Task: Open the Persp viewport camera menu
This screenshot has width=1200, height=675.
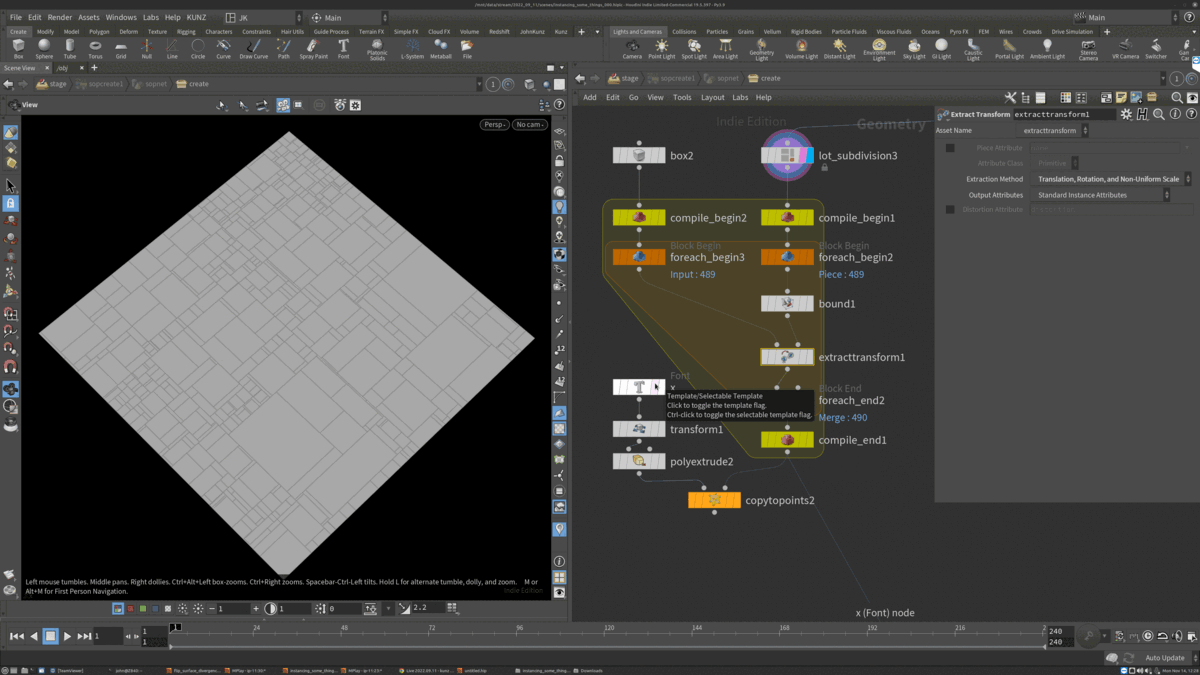Action: point(494,125)
